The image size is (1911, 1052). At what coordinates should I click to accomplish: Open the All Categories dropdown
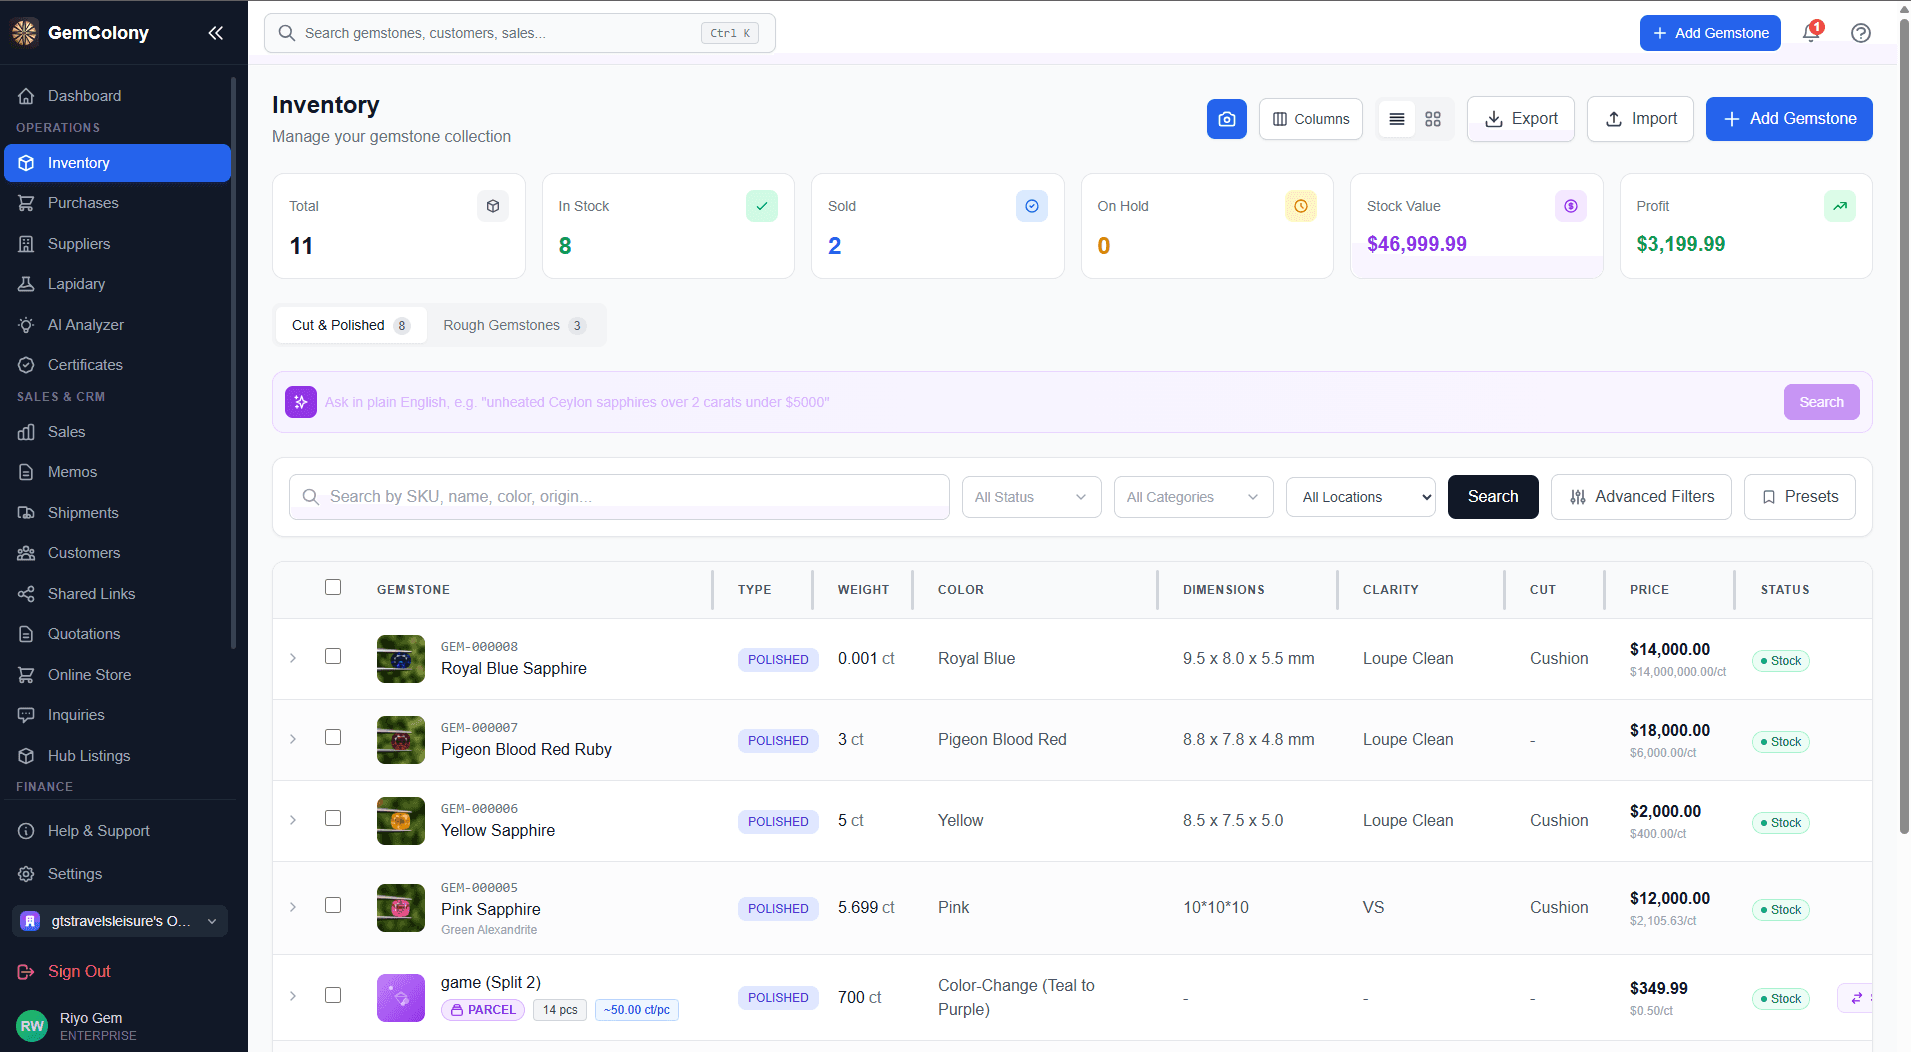[x=1193, y=497]
